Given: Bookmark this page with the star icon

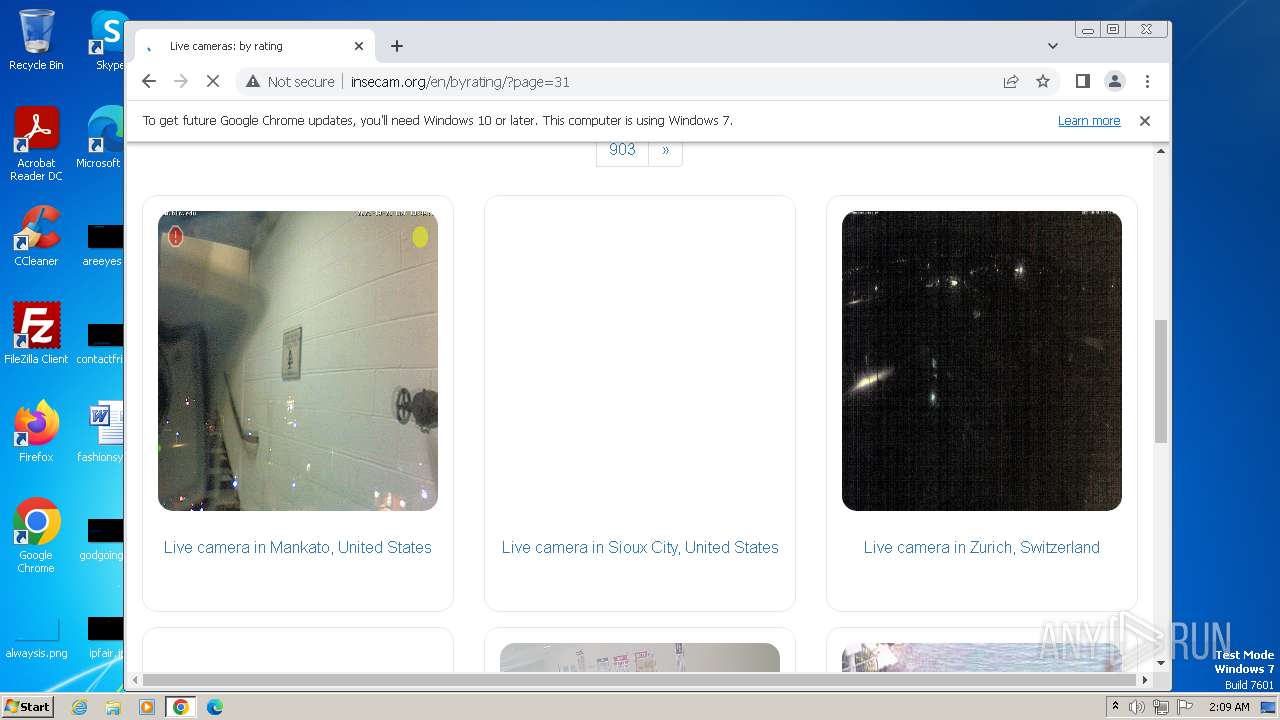Looking at the screenshot, I should pyautogui.click(x=1043, y=81).
